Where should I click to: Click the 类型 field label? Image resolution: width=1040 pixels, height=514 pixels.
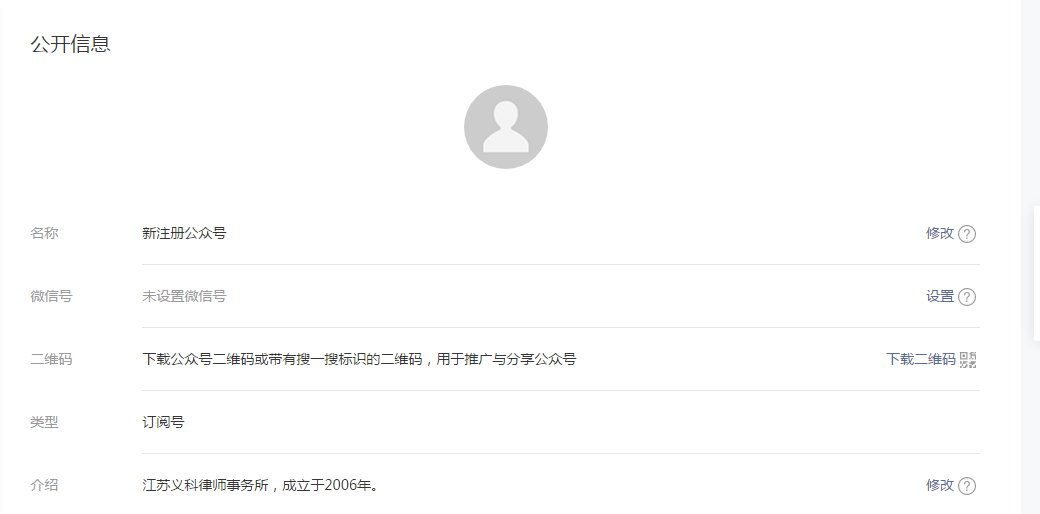point(44,422)
